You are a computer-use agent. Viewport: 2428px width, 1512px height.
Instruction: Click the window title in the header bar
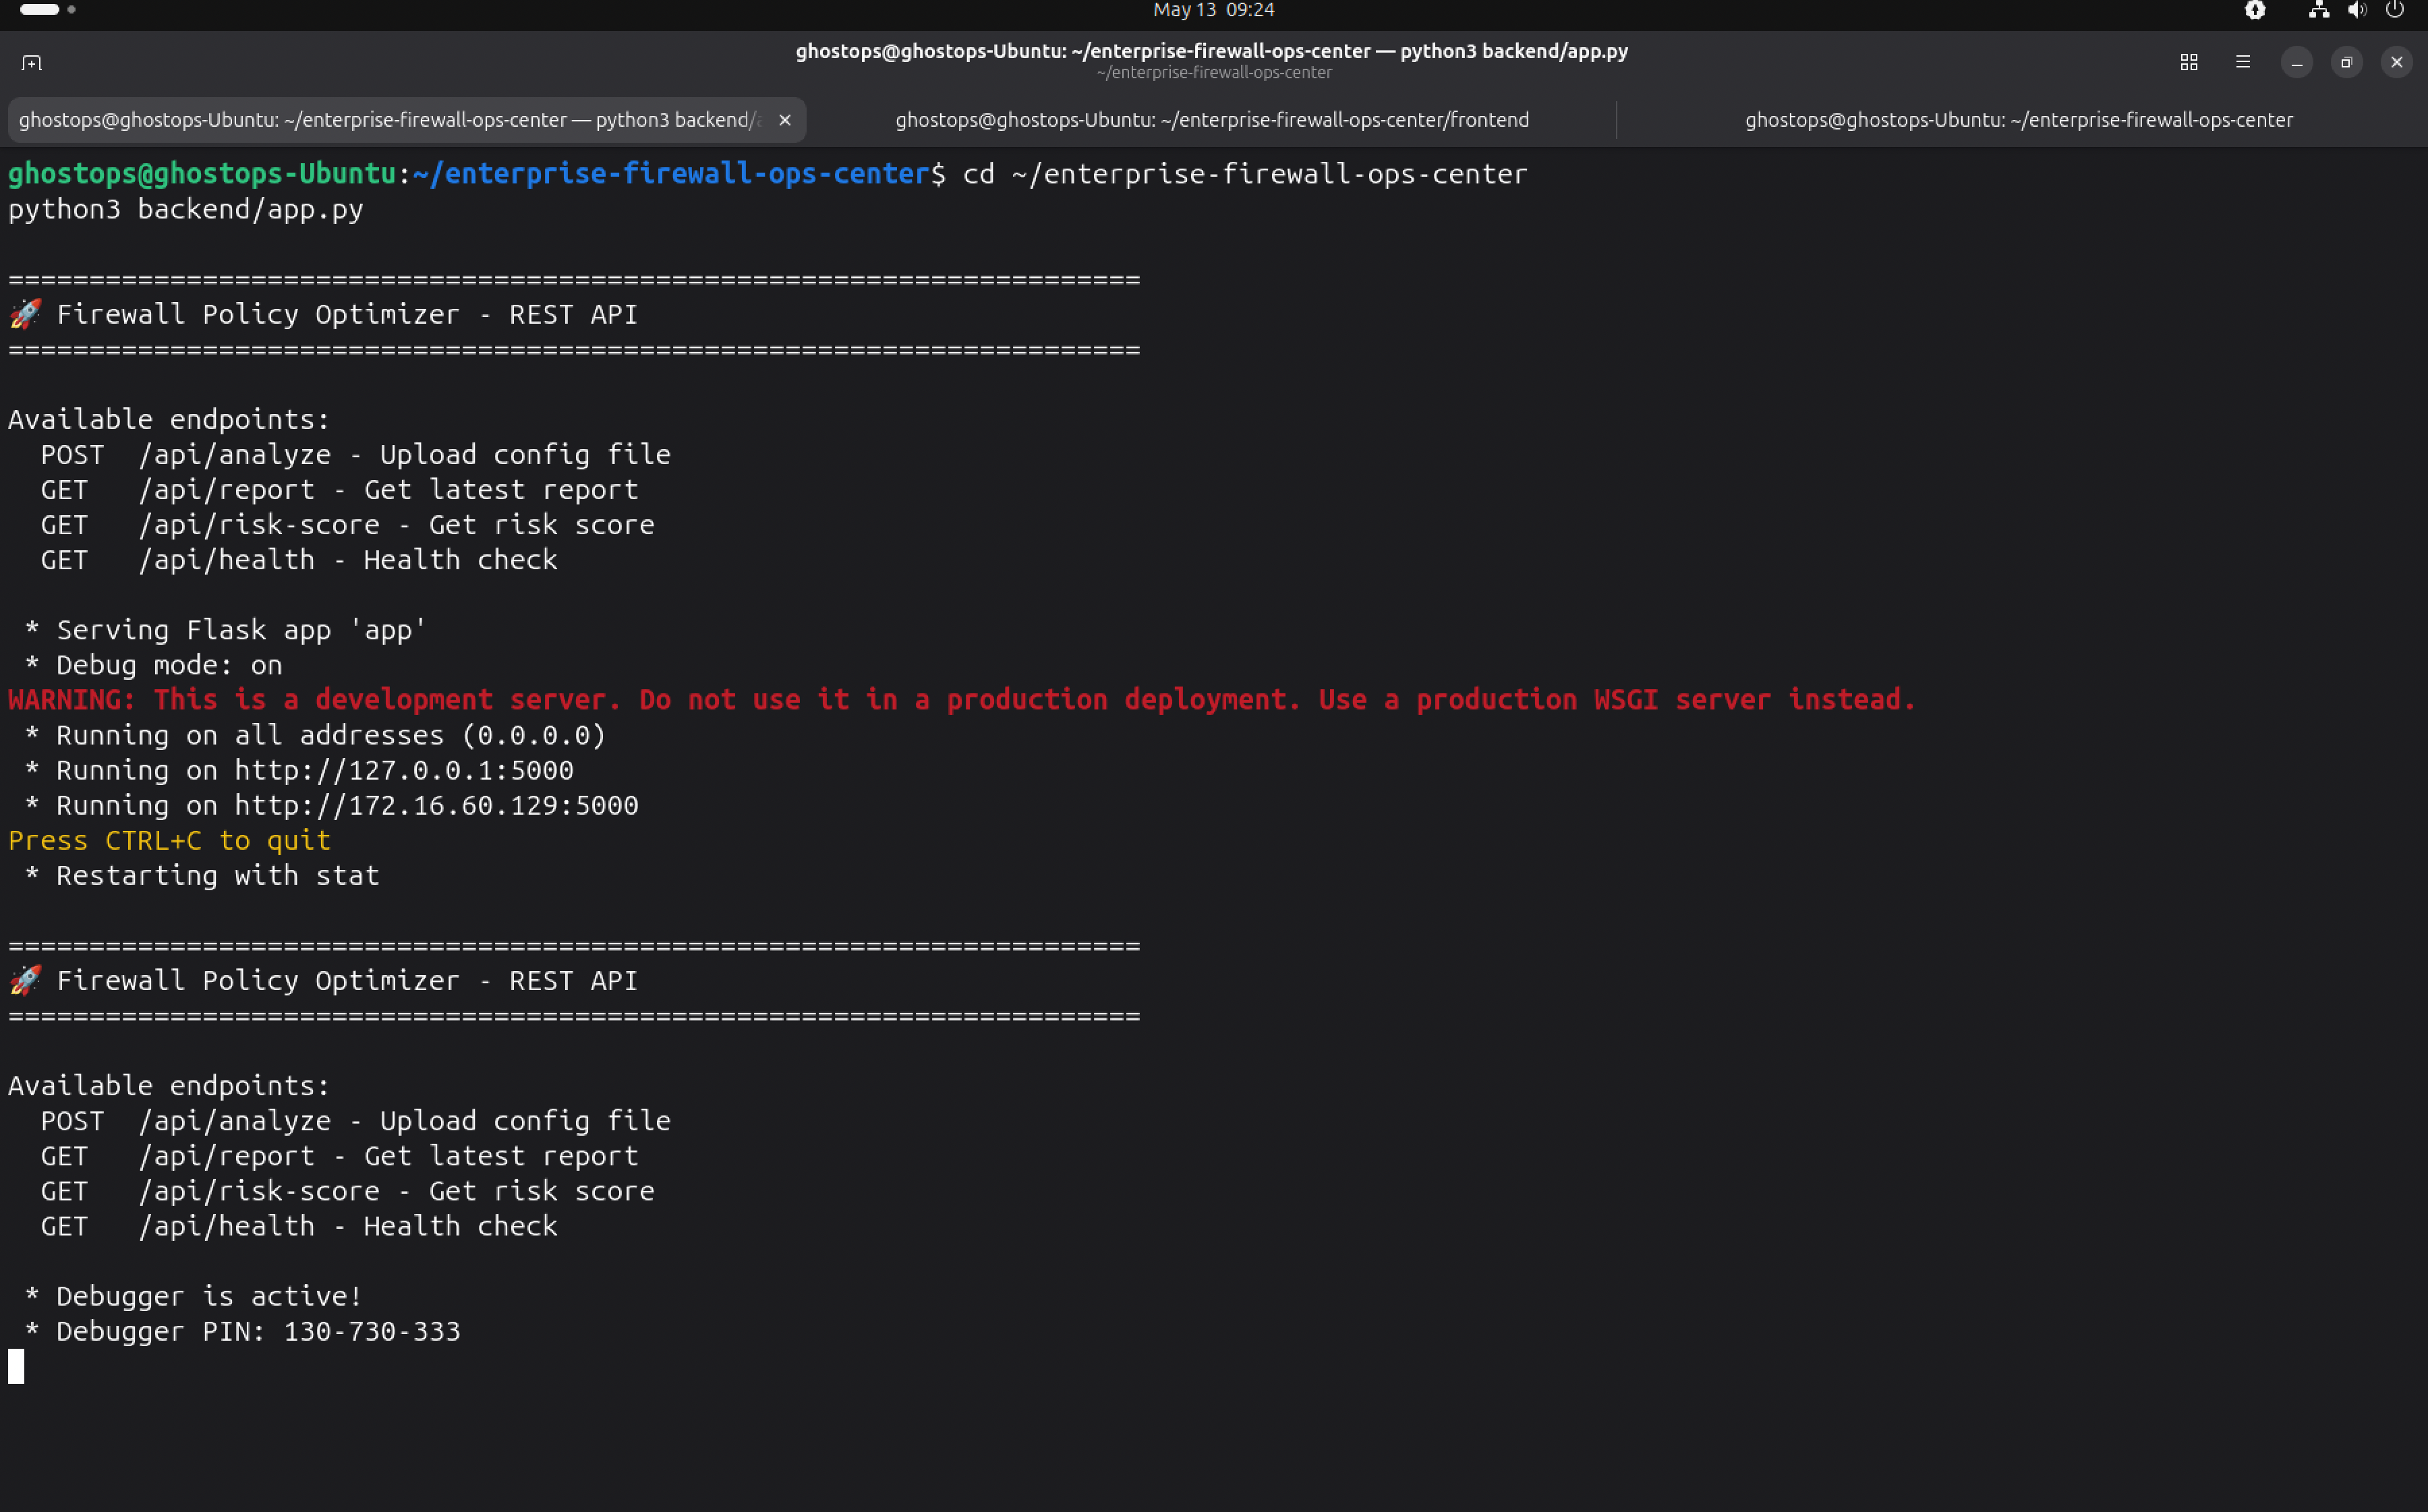pyautogui.click(x=1212, y=51)
